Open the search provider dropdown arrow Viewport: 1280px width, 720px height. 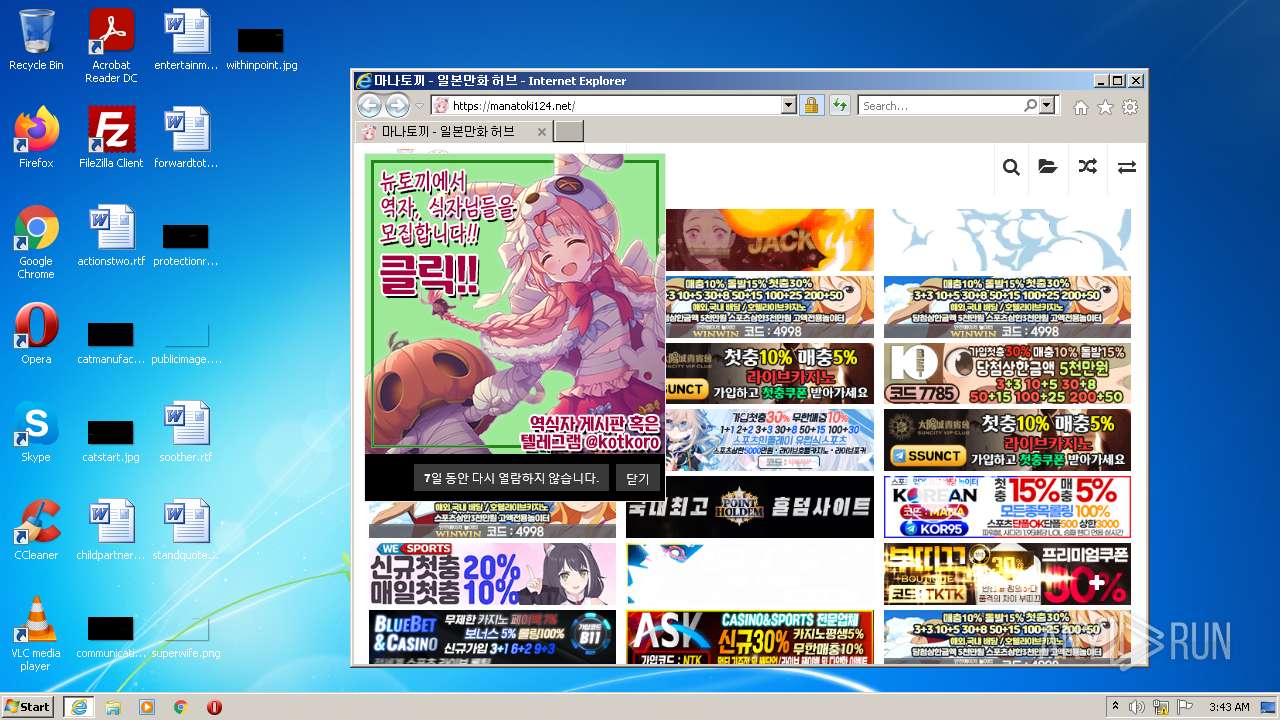(x=1047, y=105)
